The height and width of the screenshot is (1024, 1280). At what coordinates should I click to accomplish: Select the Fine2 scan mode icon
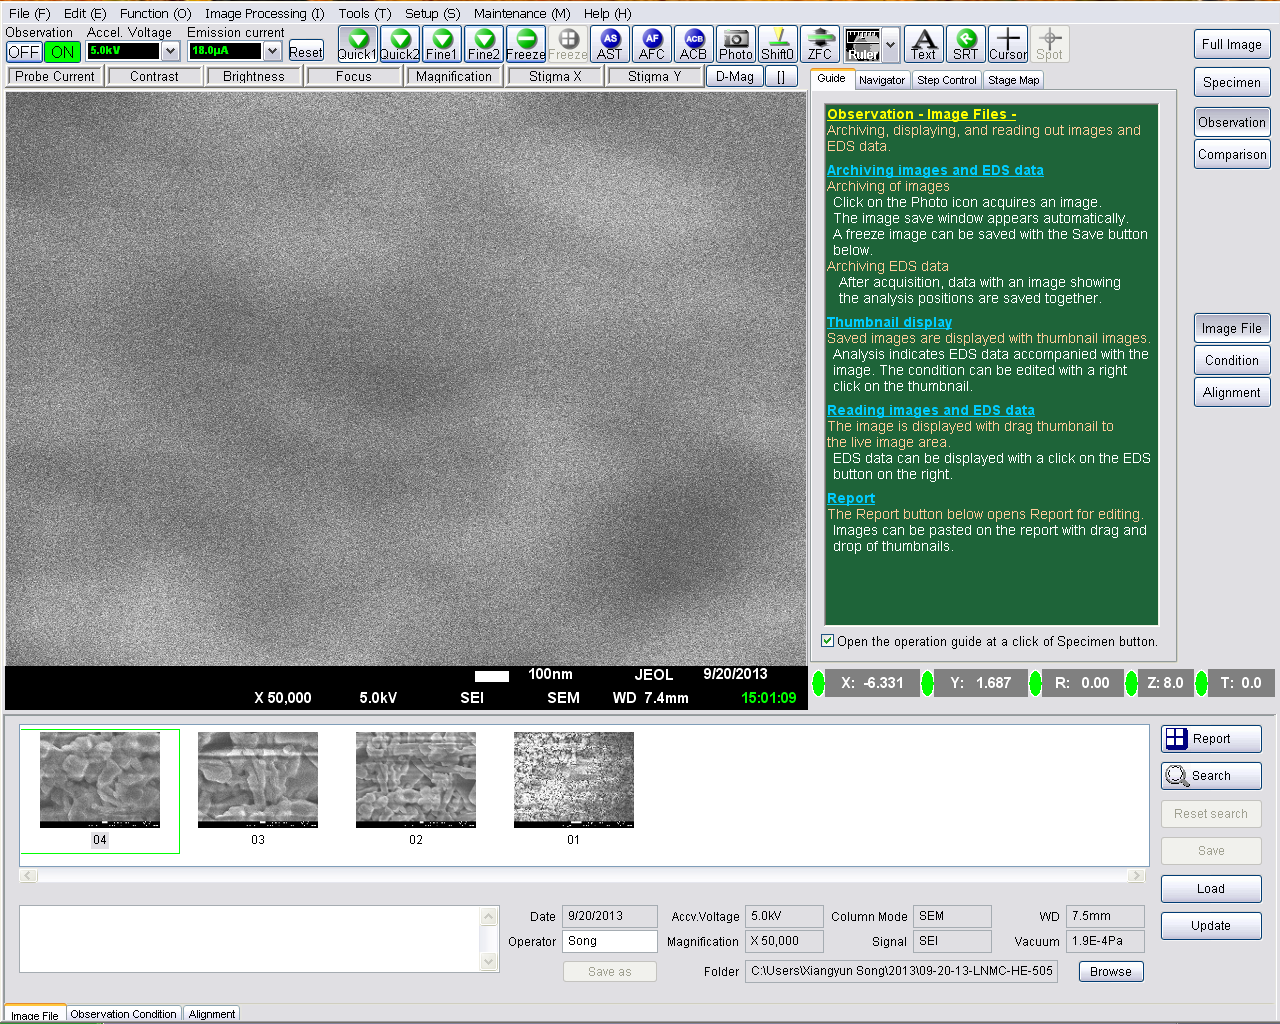pyautogui.click(x=484, y=44)
